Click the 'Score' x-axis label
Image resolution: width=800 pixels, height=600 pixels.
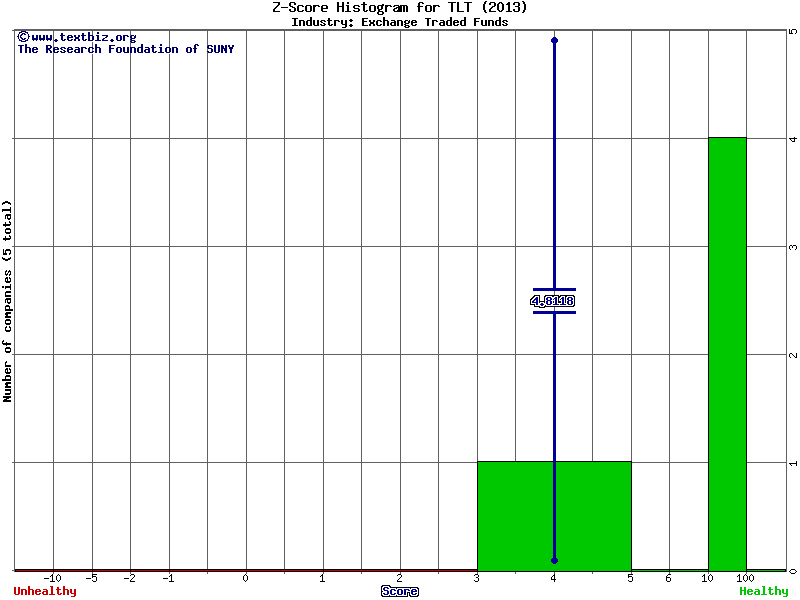tap(400, 591)
